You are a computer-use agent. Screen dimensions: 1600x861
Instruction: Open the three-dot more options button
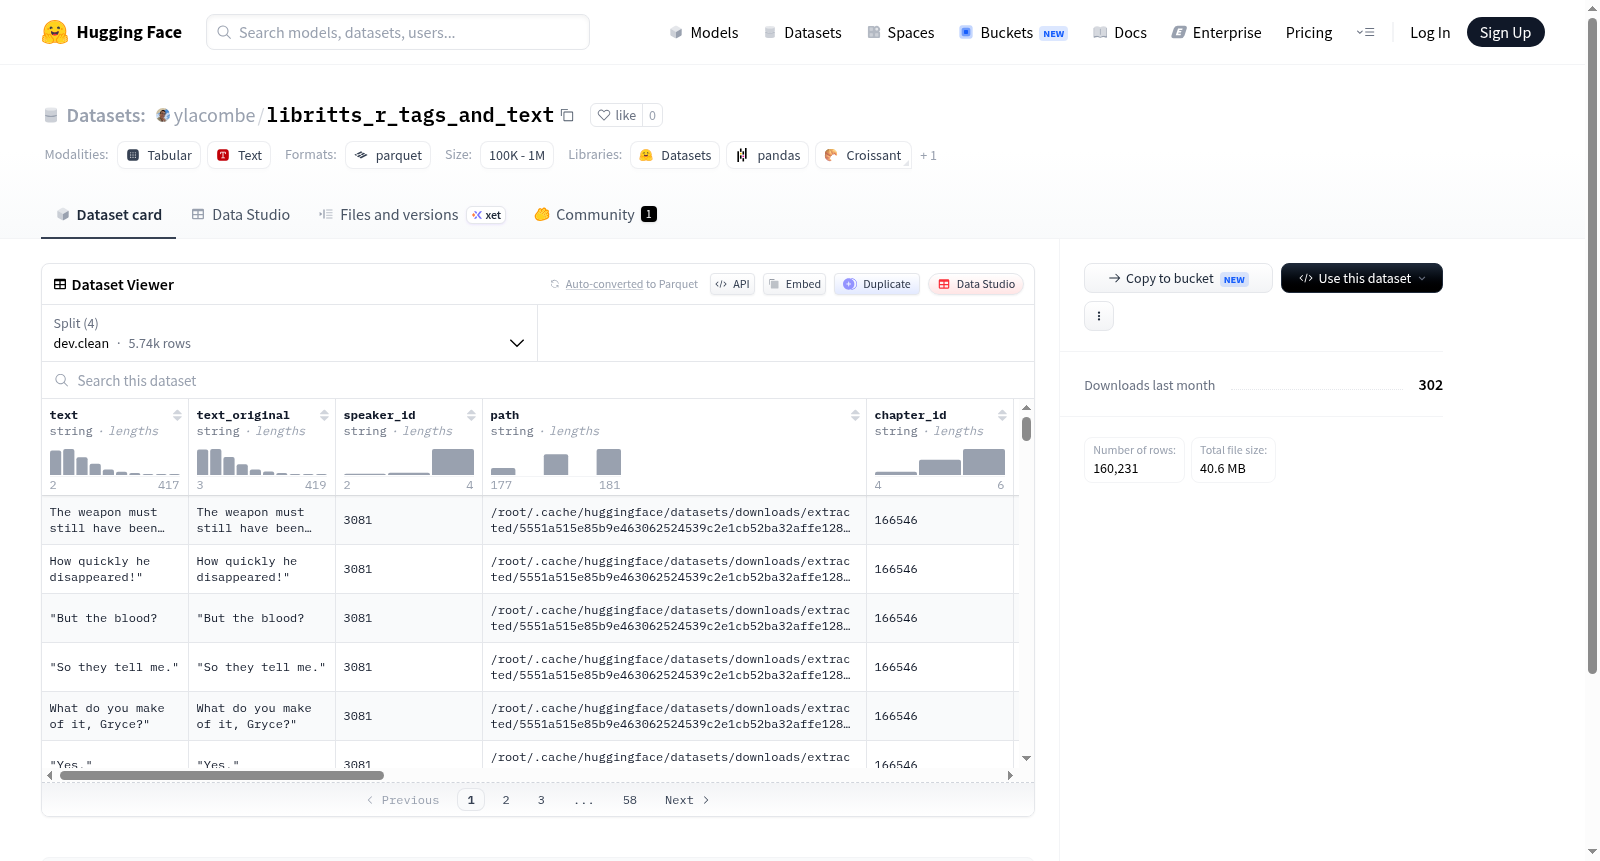[x=1099, y=316]
